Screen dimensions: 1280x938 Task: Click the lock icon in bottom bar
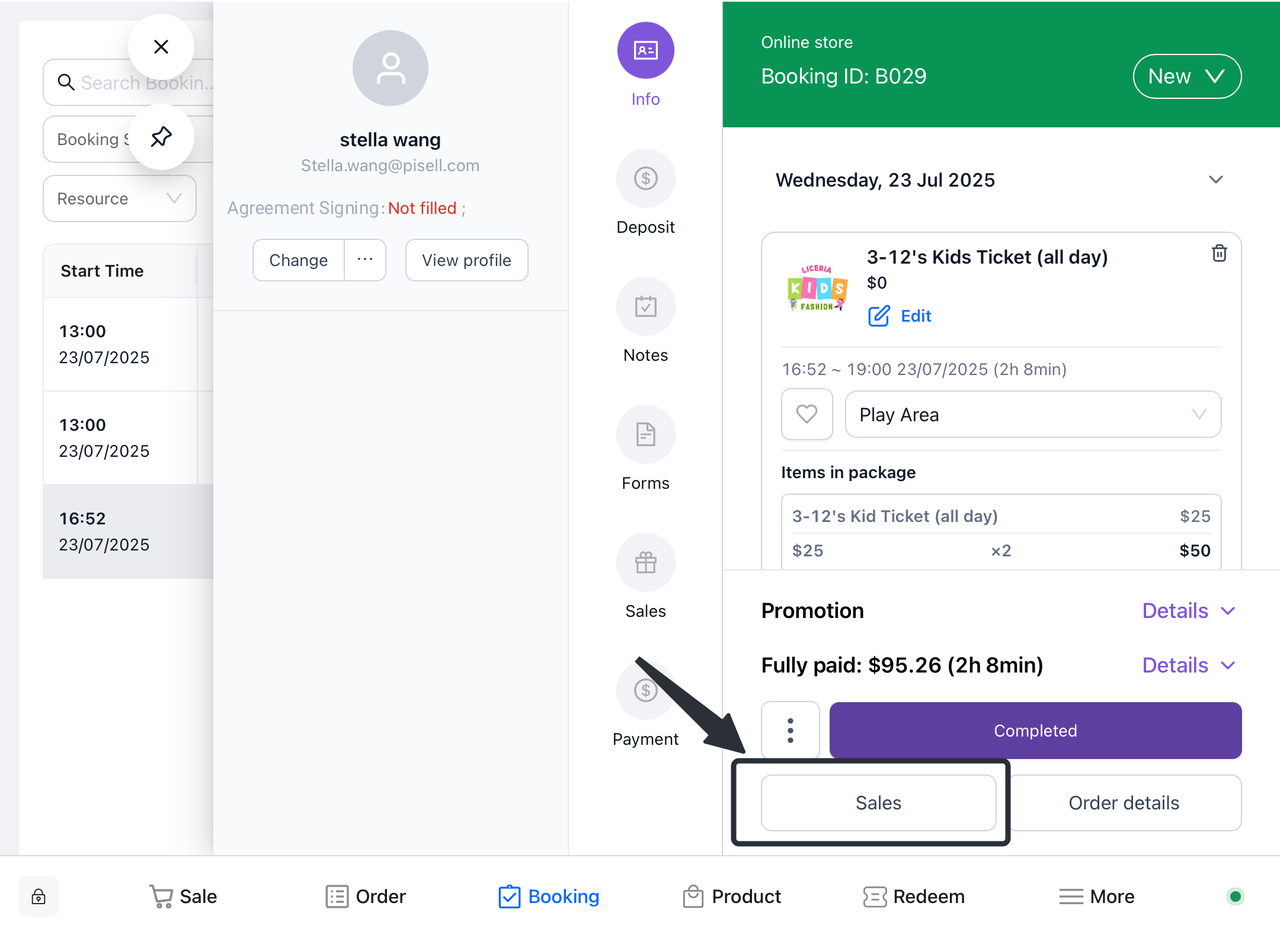point(38,897)
